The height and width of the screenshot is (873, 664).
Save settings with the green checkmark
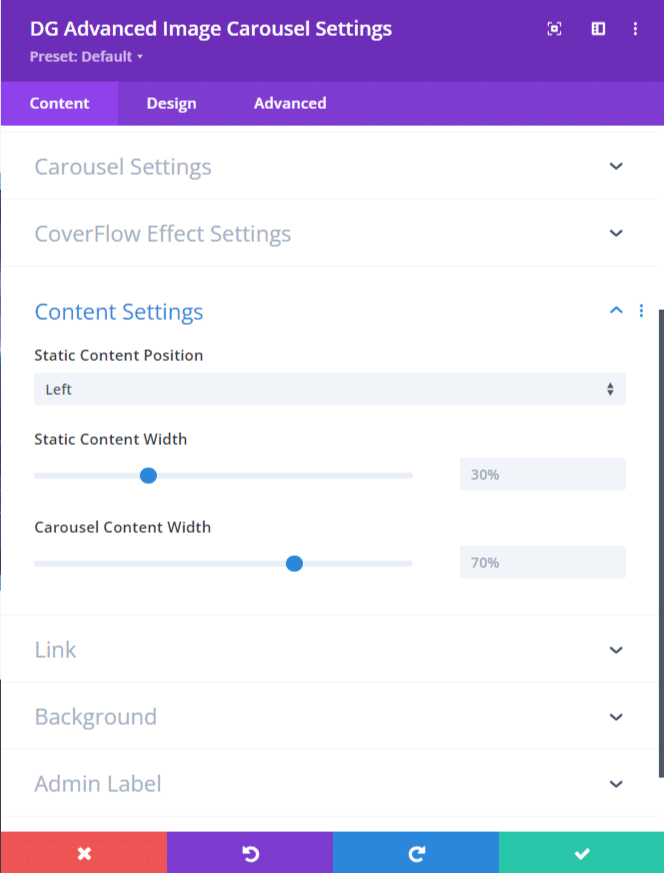click(582, 852)
